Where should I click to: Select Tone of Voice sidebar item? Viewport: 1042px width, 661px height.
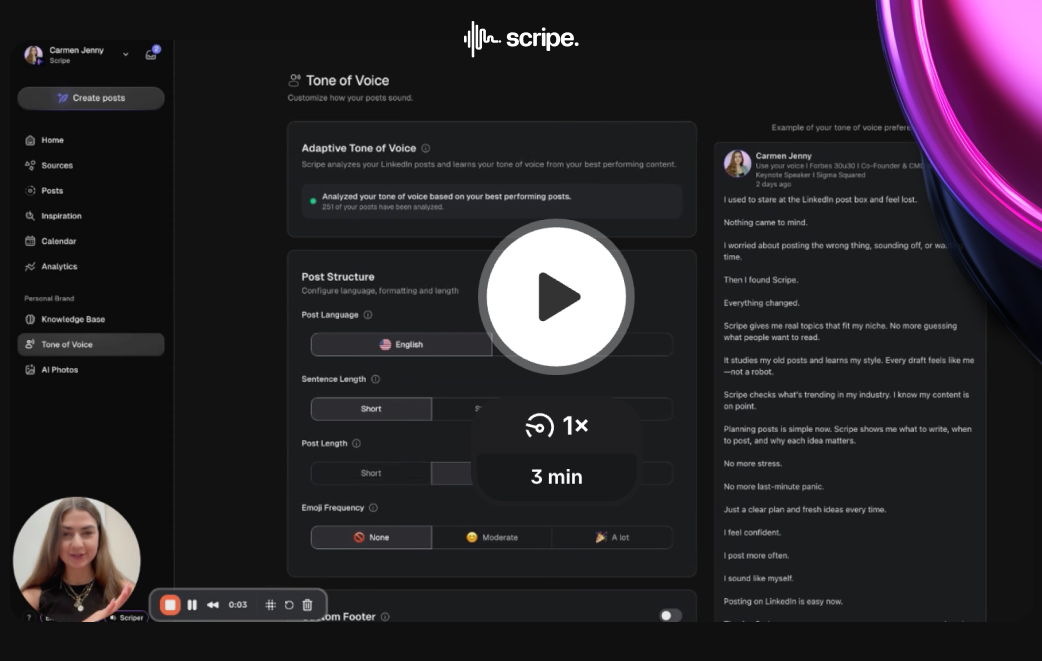tap(91, 344)
